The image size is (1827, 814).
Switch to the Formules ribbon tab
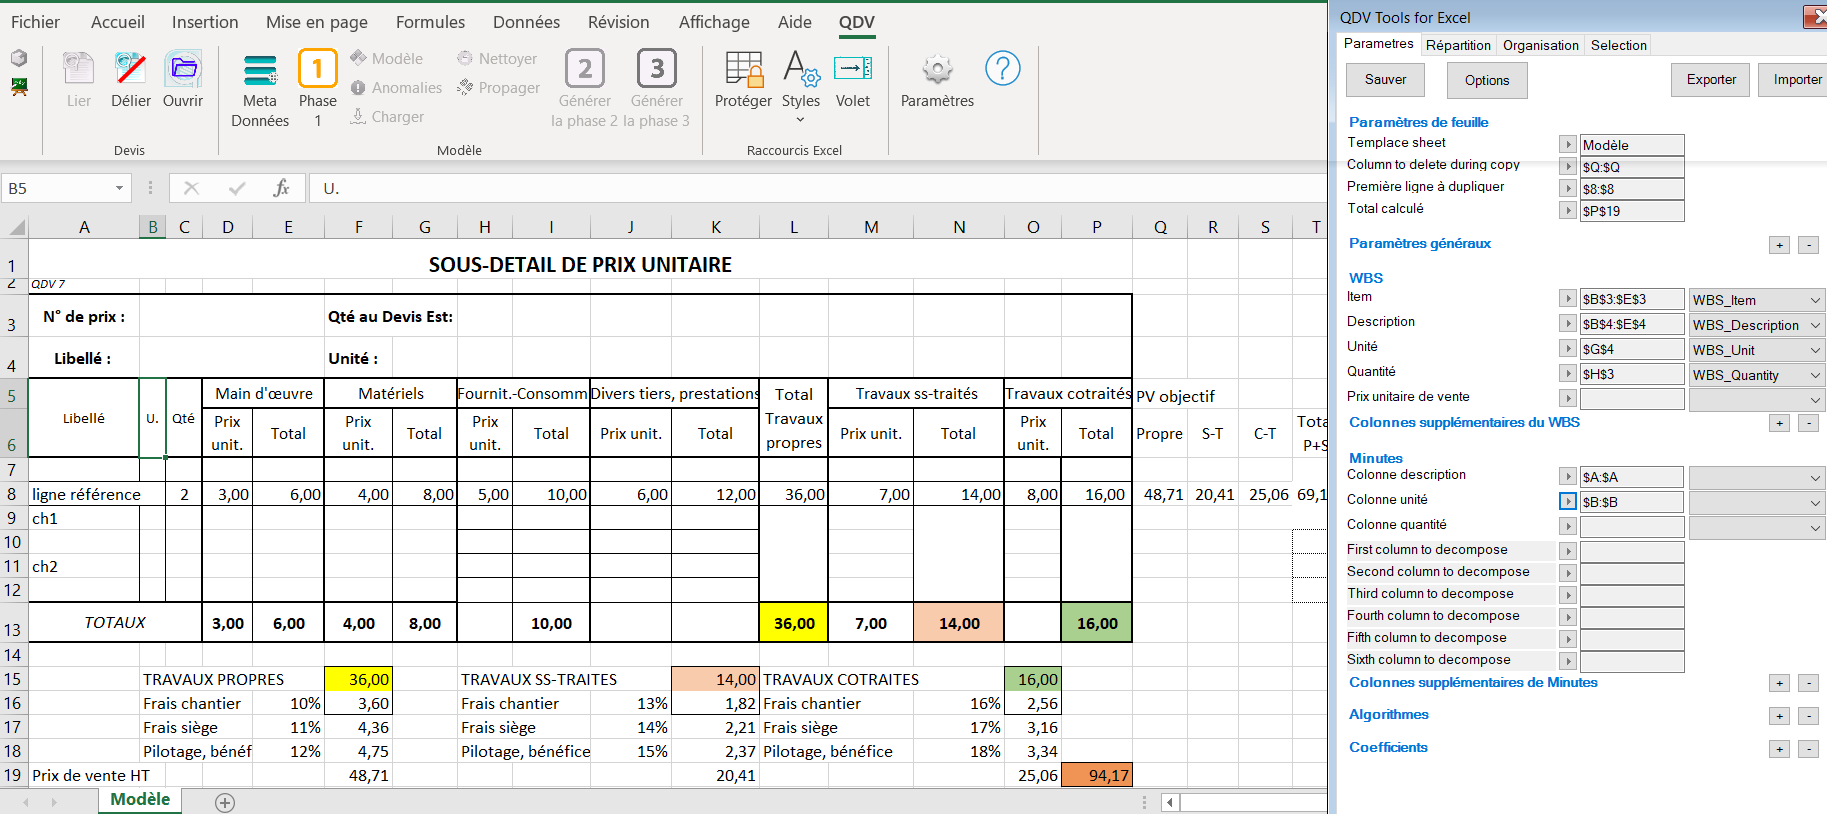pyautogui.click(x=430, y=22)
